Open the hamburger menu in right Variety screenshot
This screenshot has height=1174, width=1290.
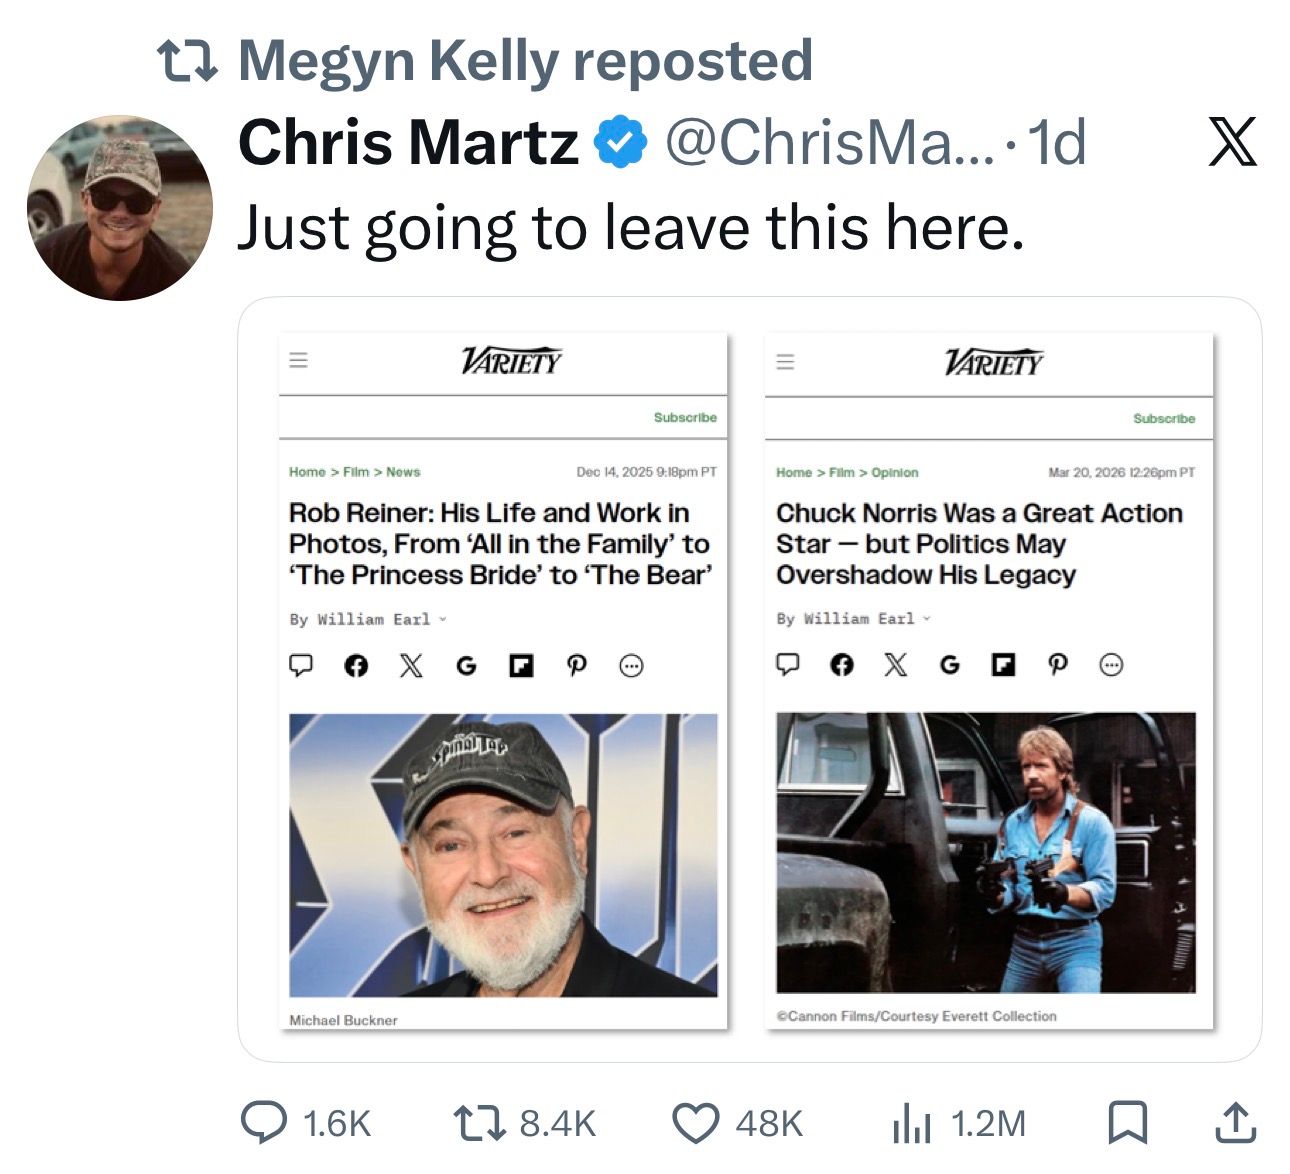pyautogui.click(x=786, y=361)
